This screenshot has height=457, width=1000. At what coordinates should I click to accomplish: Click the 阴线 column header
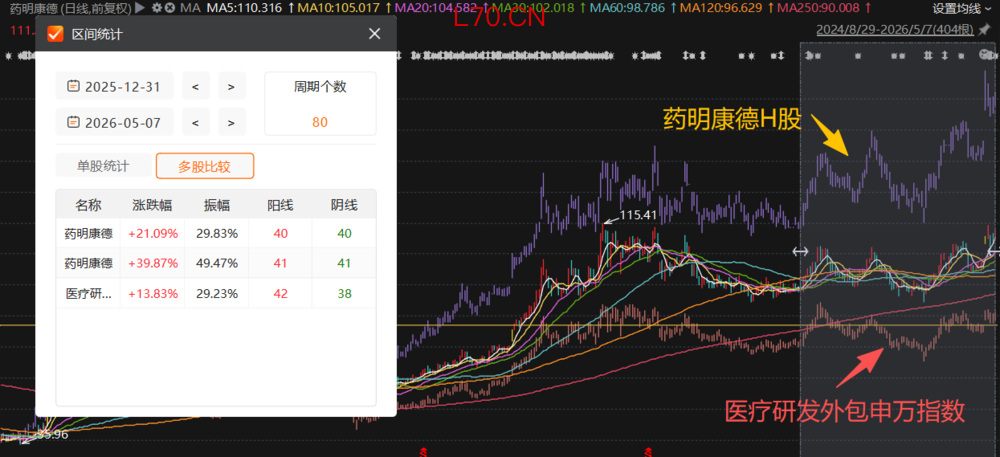[x=344, y=205]
